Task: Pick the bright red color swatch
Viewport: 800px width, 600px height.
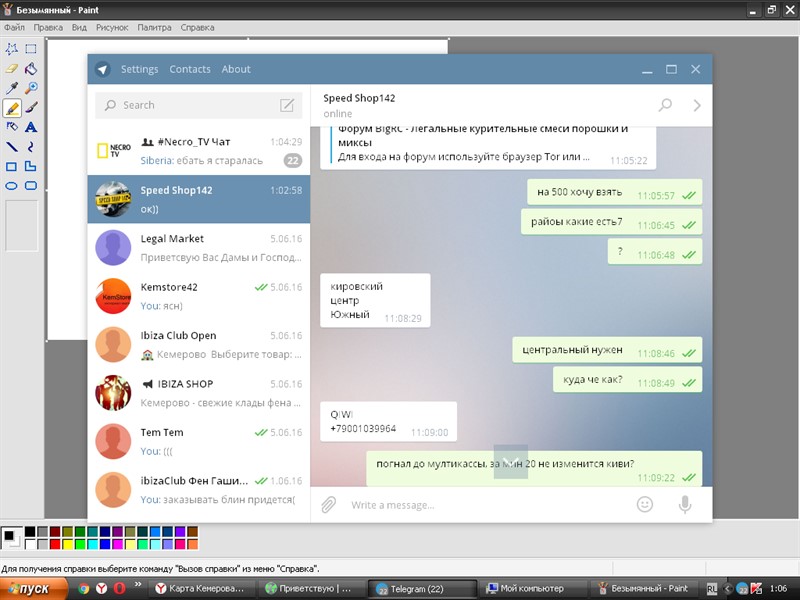Action: (x=55, y=544)
